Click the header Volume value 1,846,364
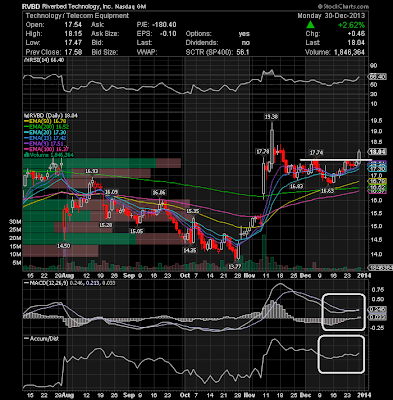Image resolution: width=393 pixels, height=400 pixels. (349, 52)
